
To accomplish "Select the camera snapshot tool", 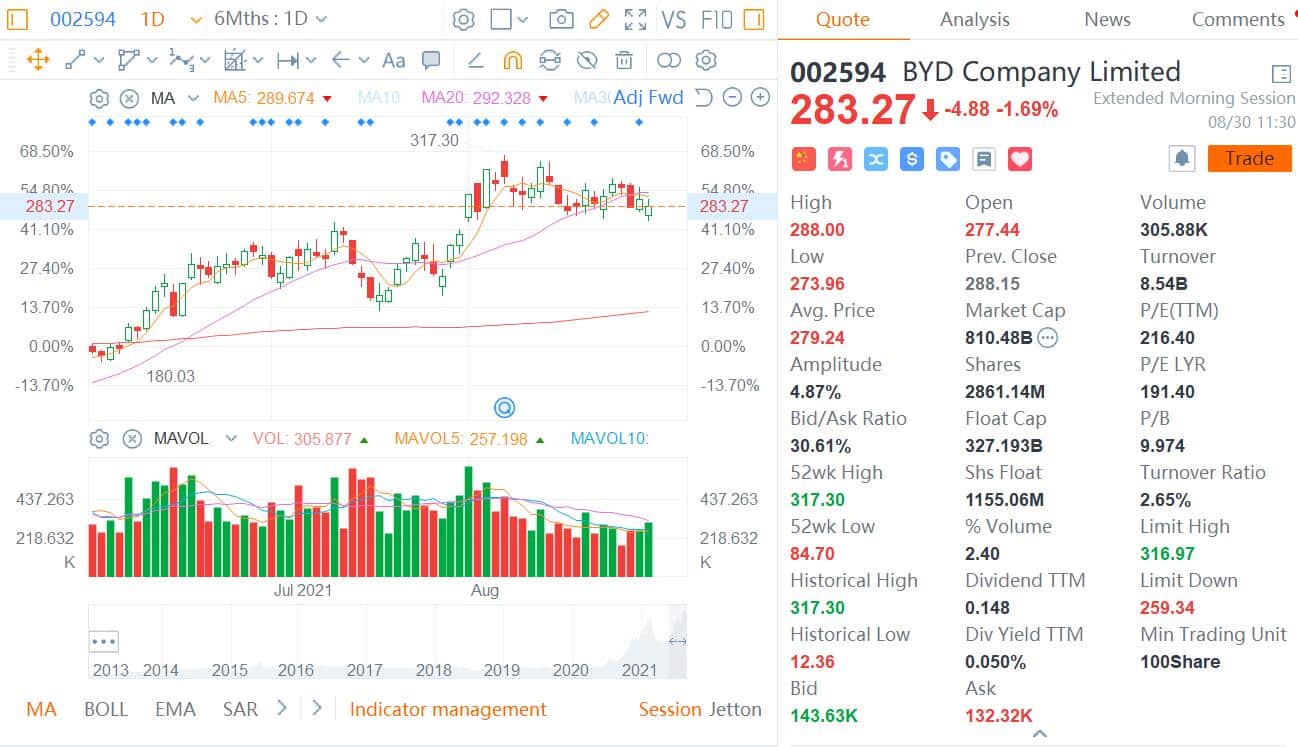I will [561, 19].
